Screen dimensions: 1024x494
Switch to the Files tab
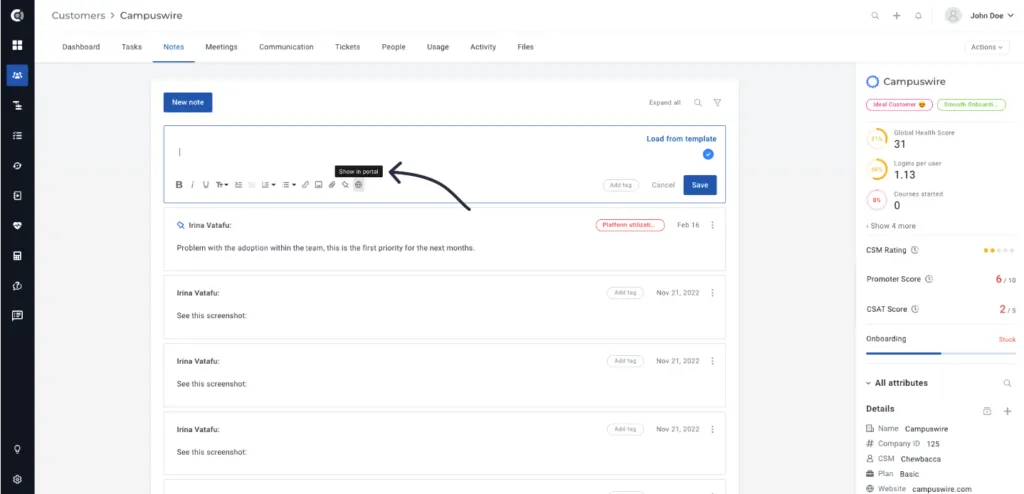tap(526, 47)
